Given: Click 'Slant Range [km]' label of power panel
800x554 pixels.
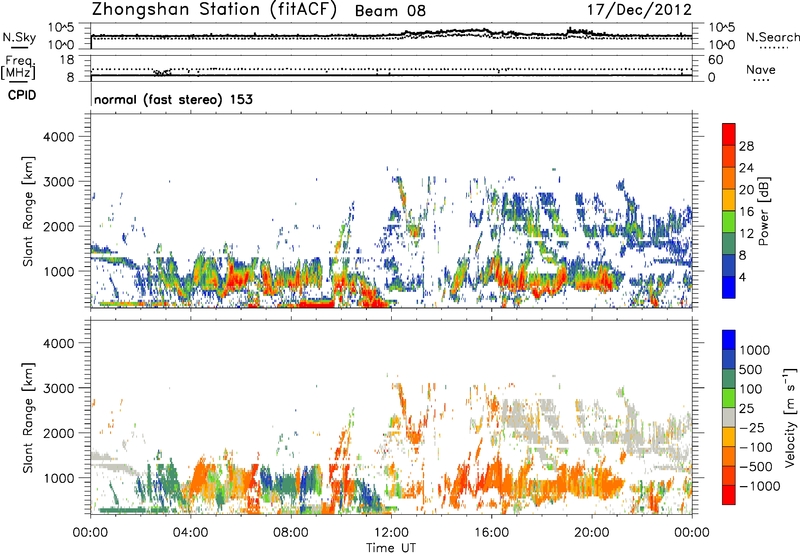Looking at the screenshot, I should click(28, 211).
